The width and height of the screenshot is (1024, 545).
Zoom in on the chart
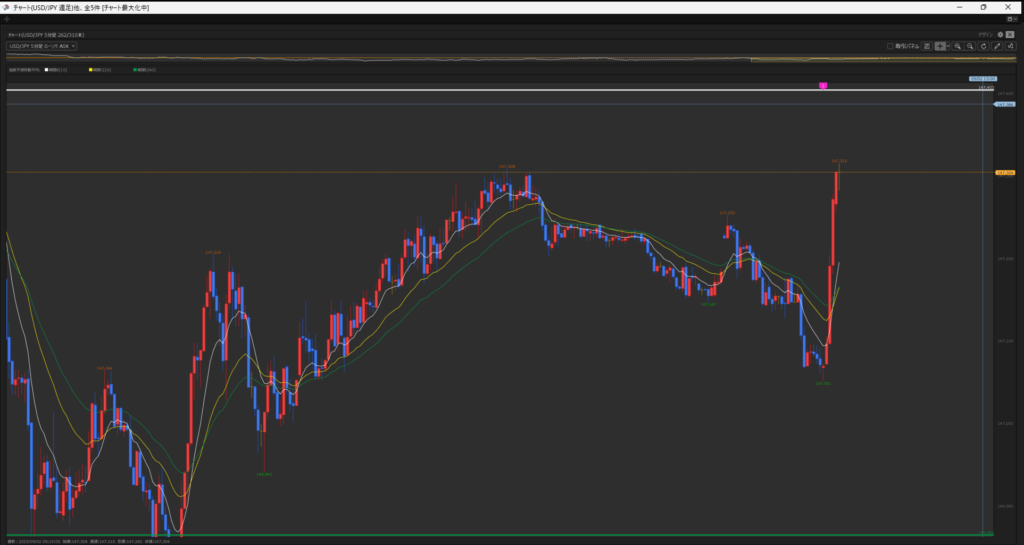tap(958, 46)
